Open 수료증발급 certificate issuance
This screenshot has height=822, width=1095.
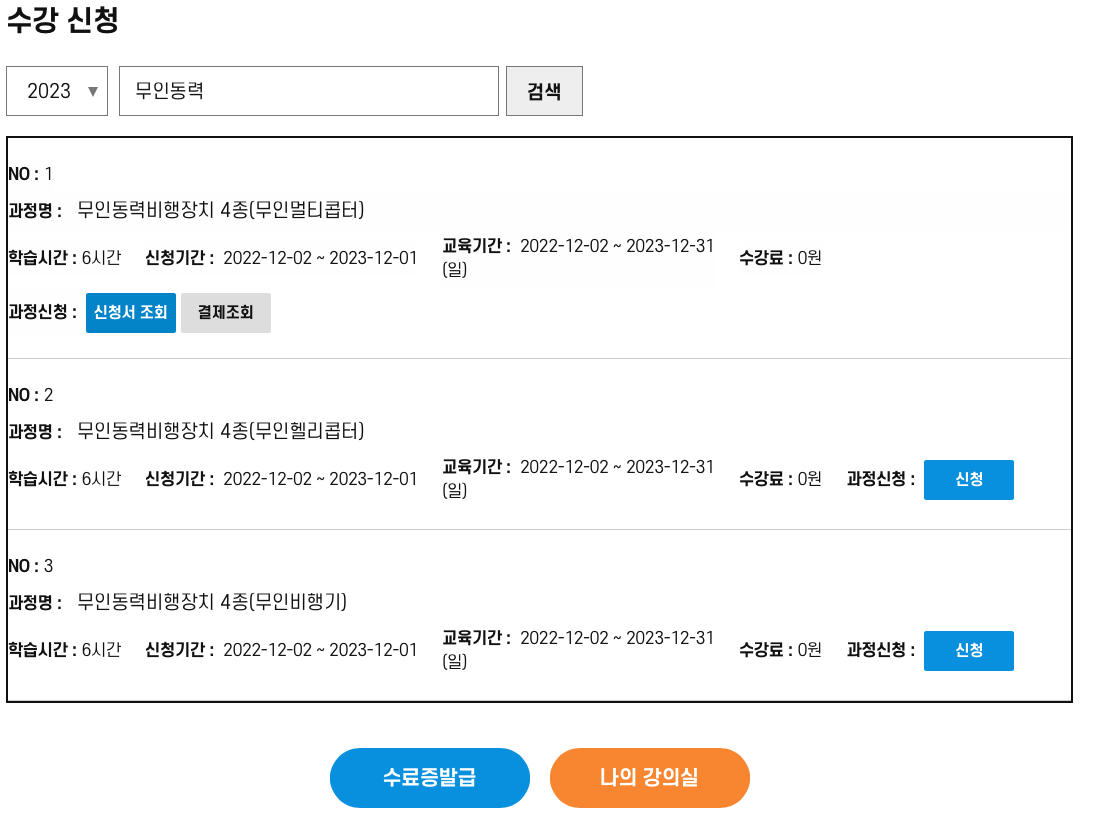429,777
